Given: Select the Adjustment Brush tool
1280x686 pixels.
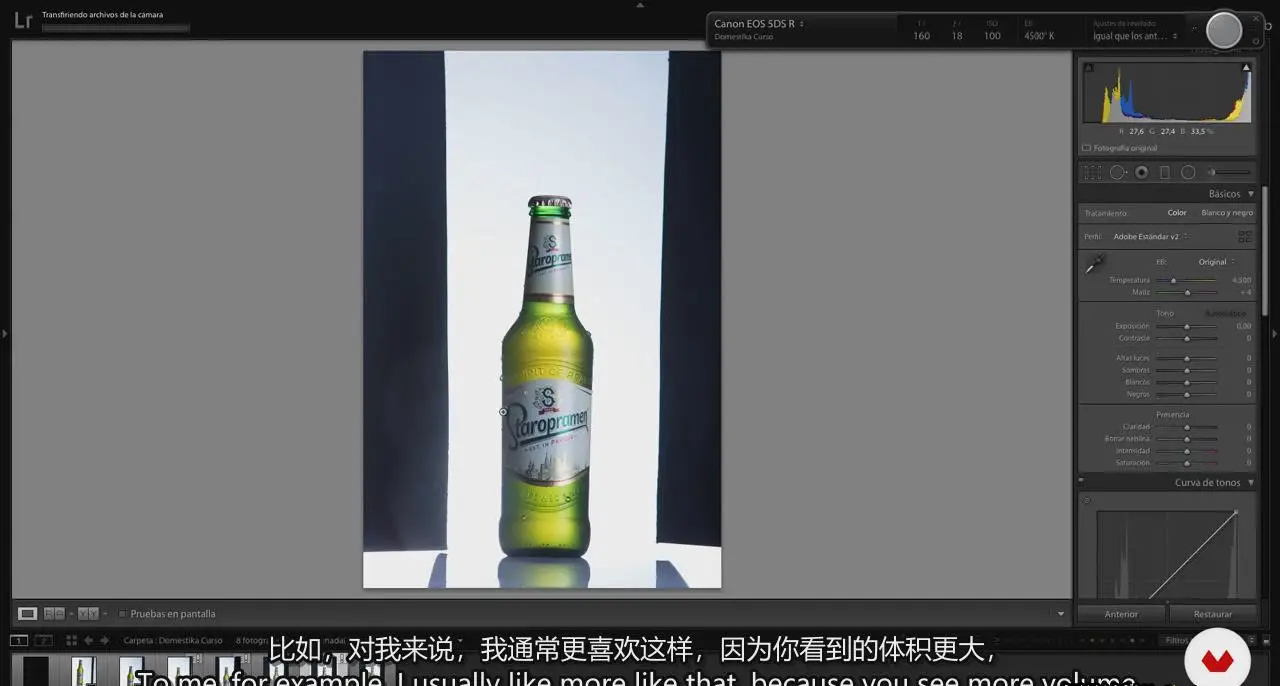Looking at the screenshot, I should [1211, 173].
